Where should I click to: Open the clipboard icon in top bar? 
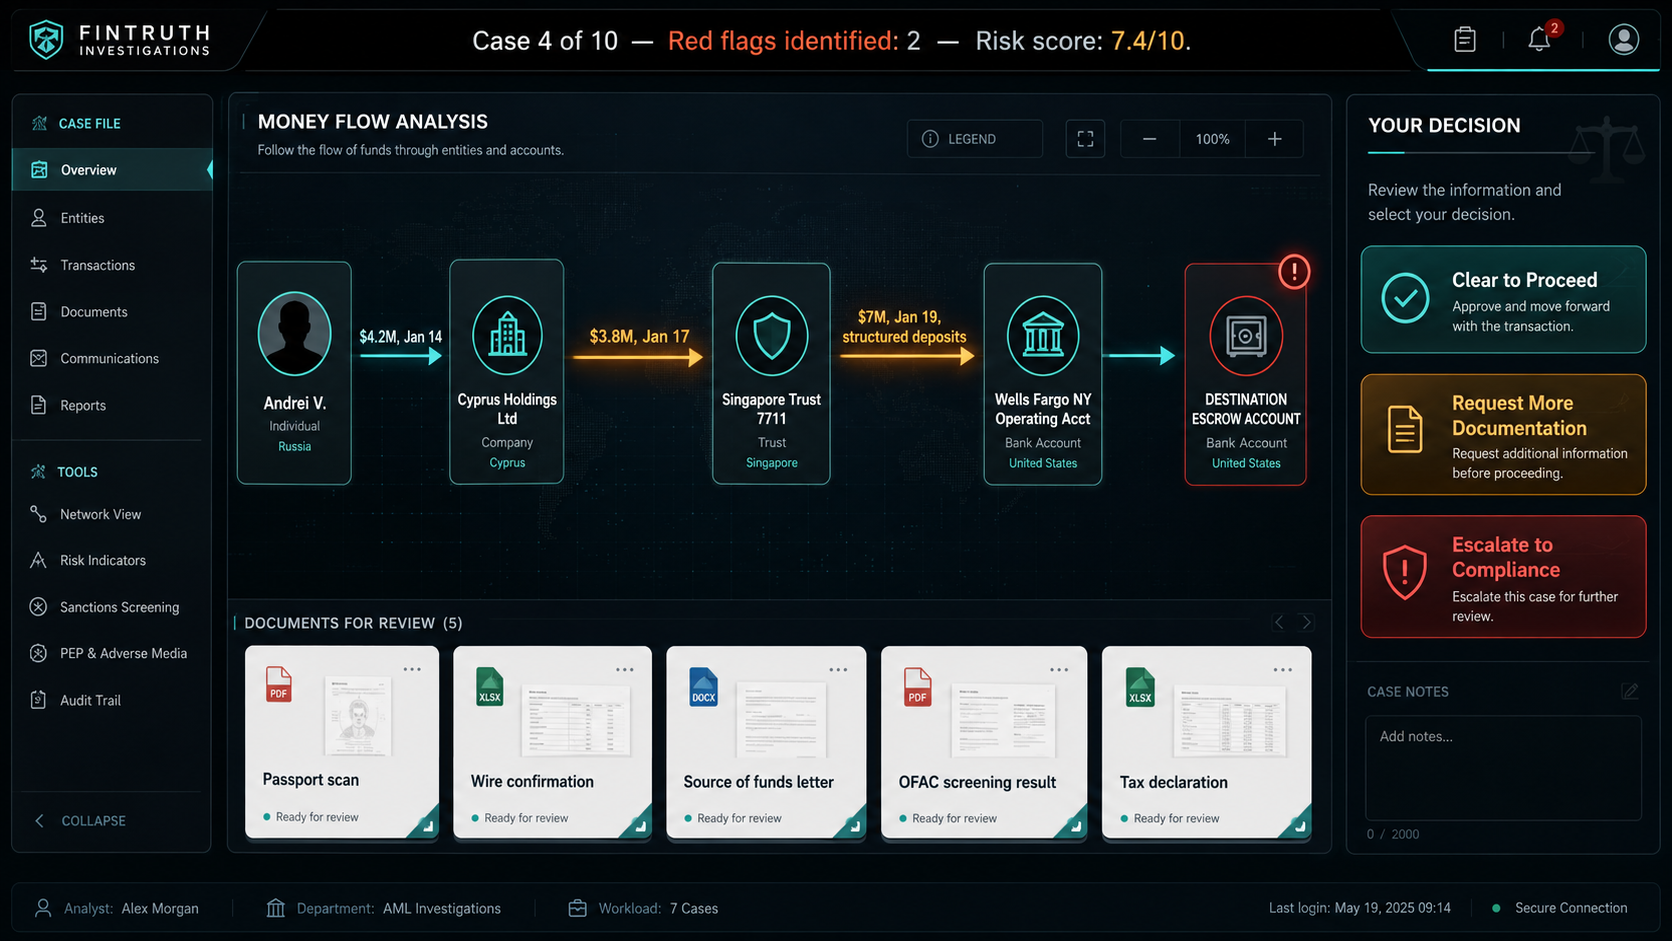[x=1464, y=39]
